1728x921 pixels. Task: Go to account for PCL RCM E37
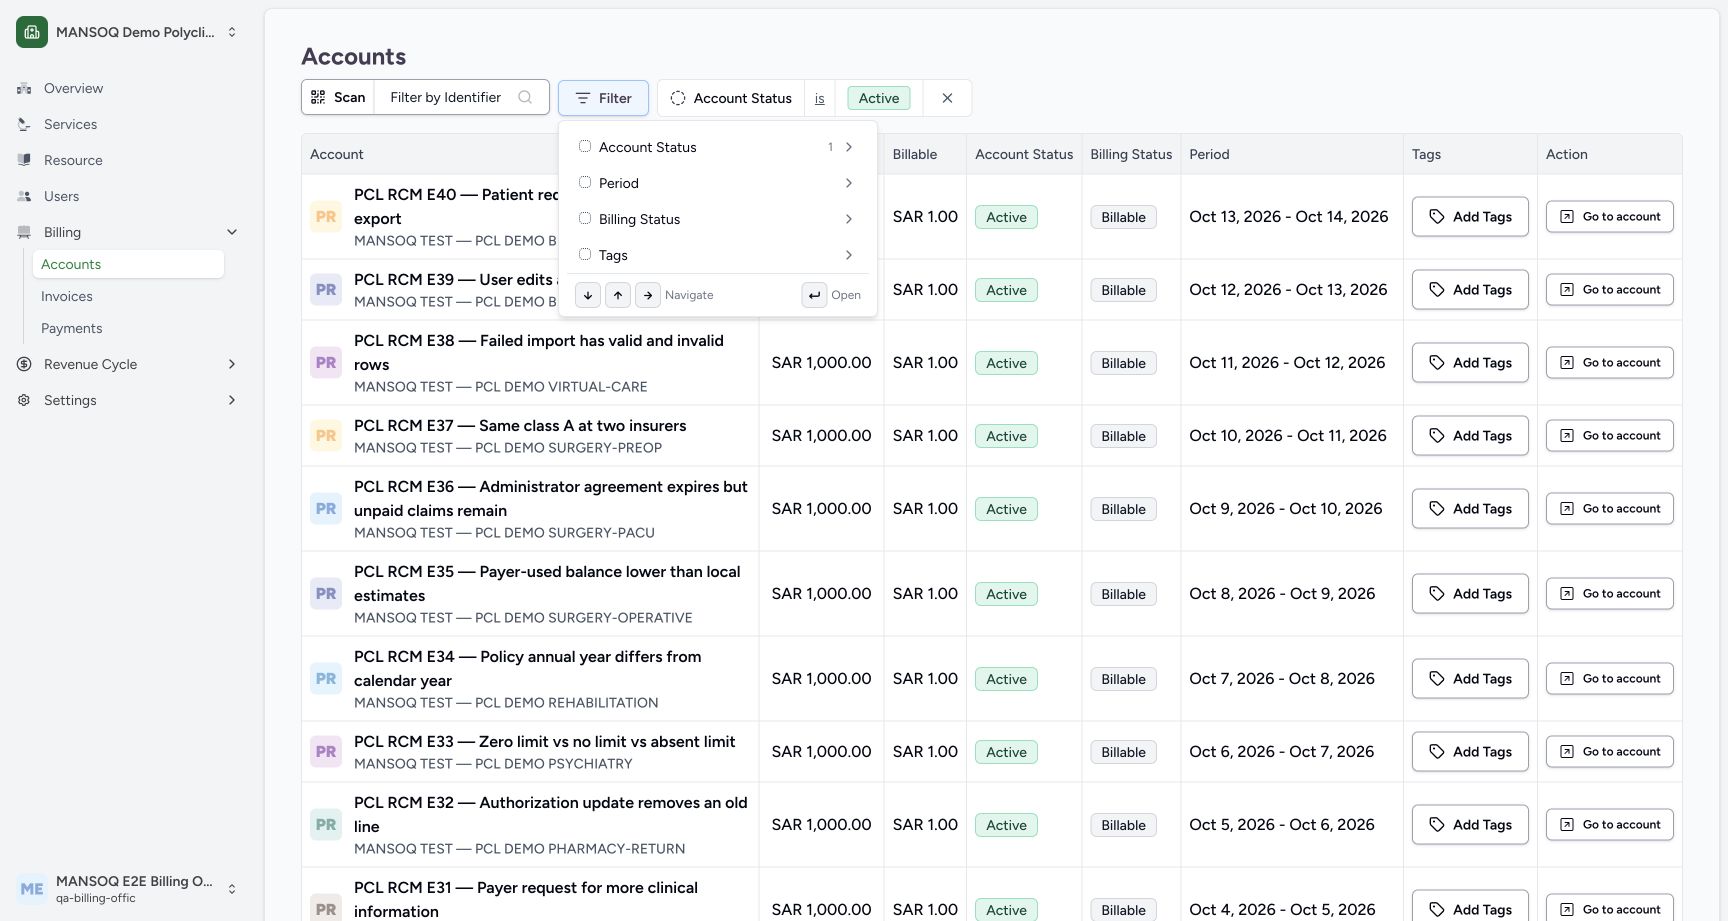click(x=1609, y=435)
